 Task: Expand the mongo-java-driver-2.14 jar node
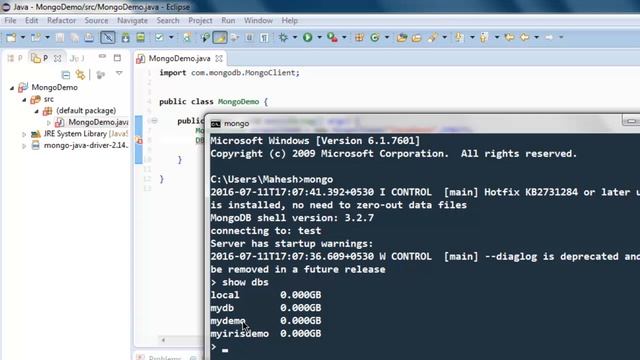[x=24, y=146]
